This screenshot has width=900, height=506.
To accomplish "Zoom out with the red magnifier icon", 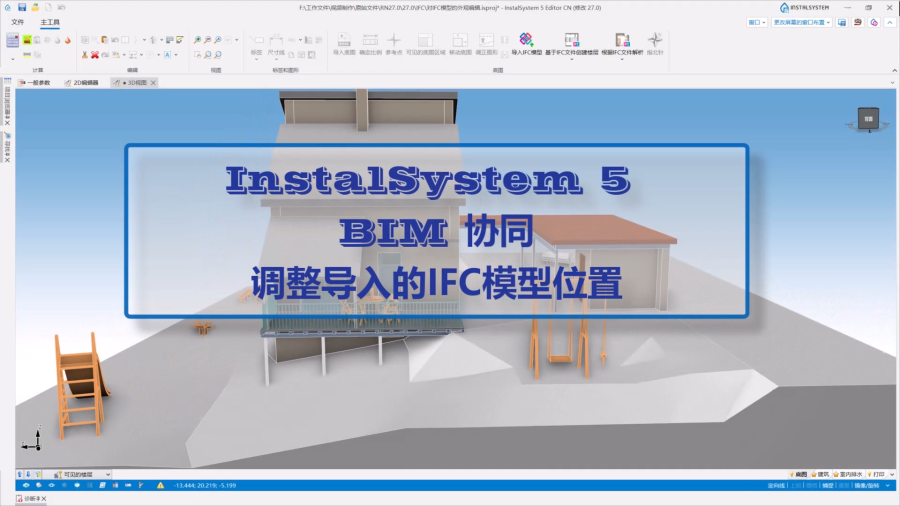I will [x=207, y=40].
